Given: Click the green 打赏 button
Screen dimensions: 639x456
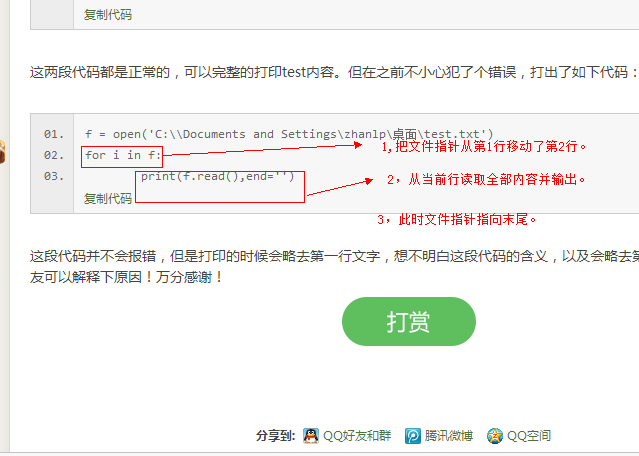Looking at the screenshot, I should coord(409,322).
